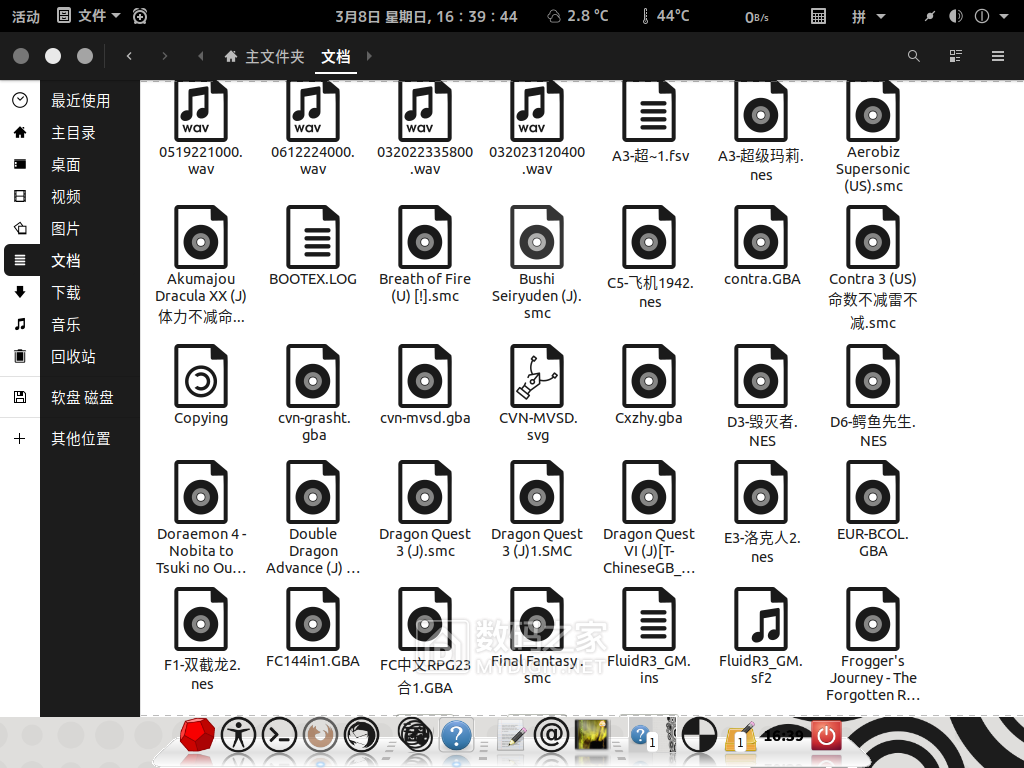Open the 活动 activities overview
This screenshot has width=1024, height=768.
[x=25, y=16]
